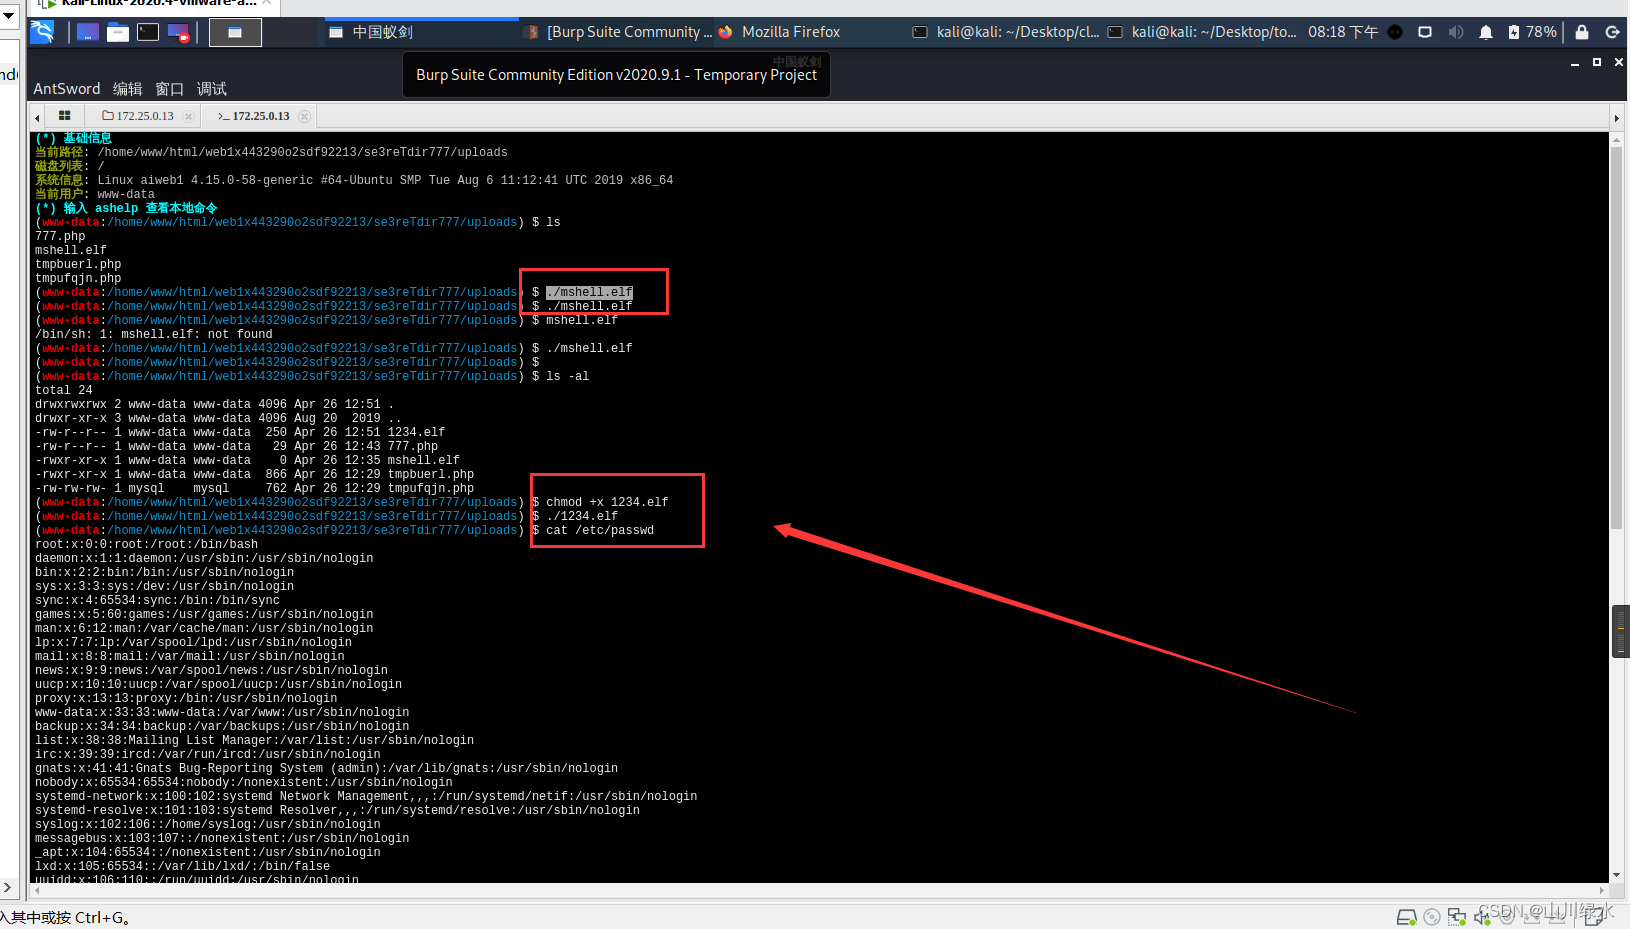This screenshot has width=1630, height=929.
Task: Minimize the AntSword window
Action: coord(1575,62)
